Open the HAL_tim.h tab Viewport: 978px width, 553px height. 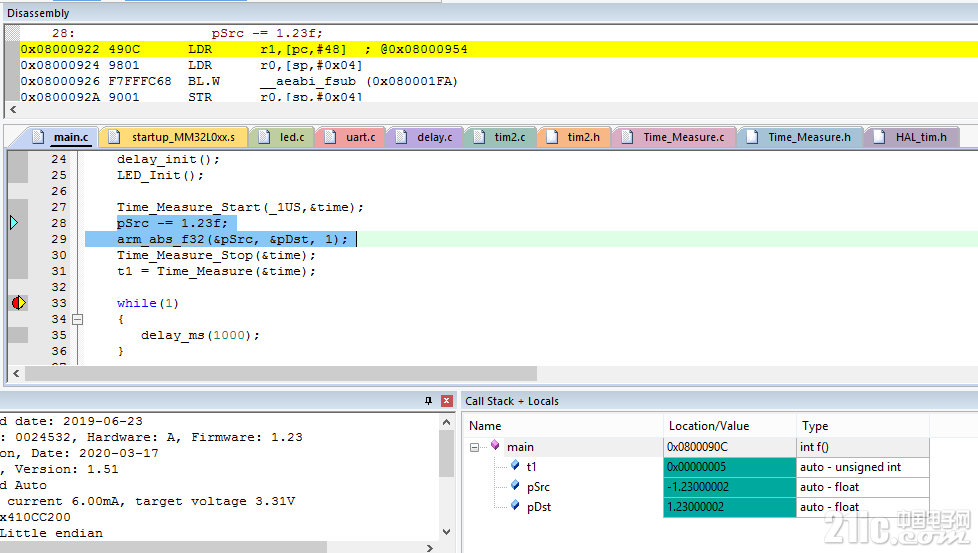pyautogui.click(x=912, y=137)
